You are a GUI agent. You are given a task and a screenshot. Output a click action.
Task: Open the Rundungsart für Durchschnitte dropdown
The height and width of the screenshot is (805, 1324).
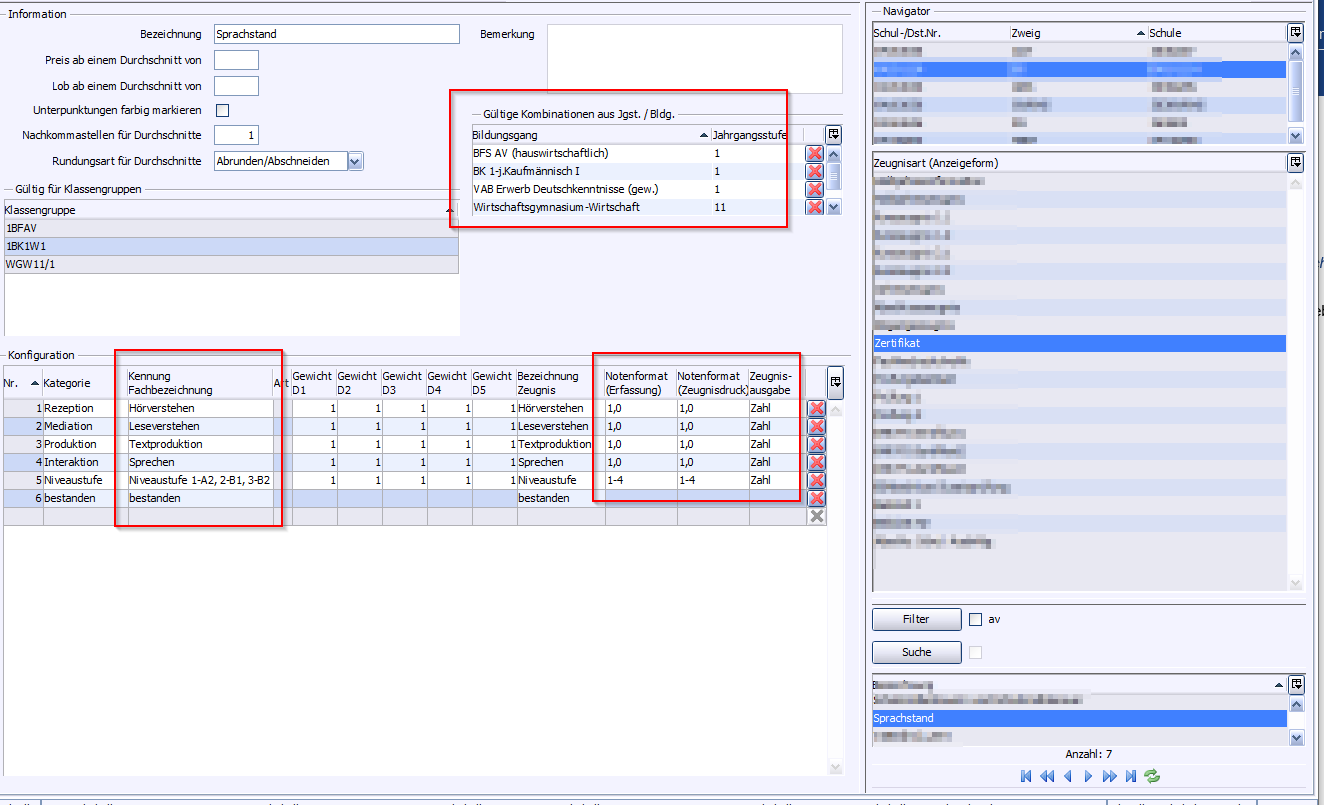pos(355,161)
